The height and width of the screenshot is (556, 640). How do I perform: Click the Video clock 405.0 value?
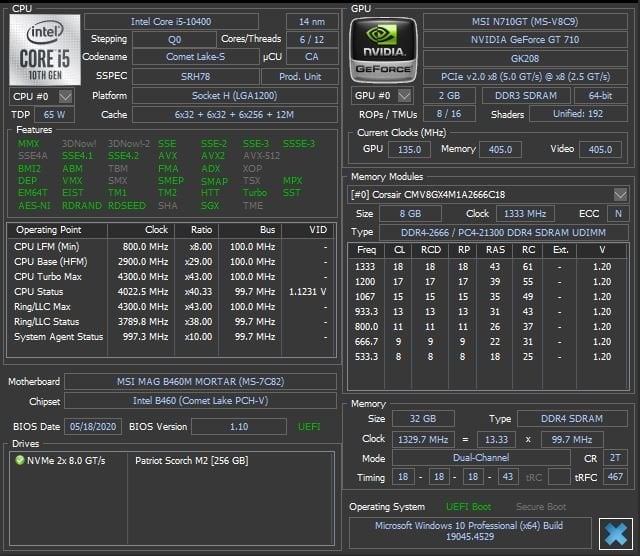pyautogui.click(x=600, y=149)
